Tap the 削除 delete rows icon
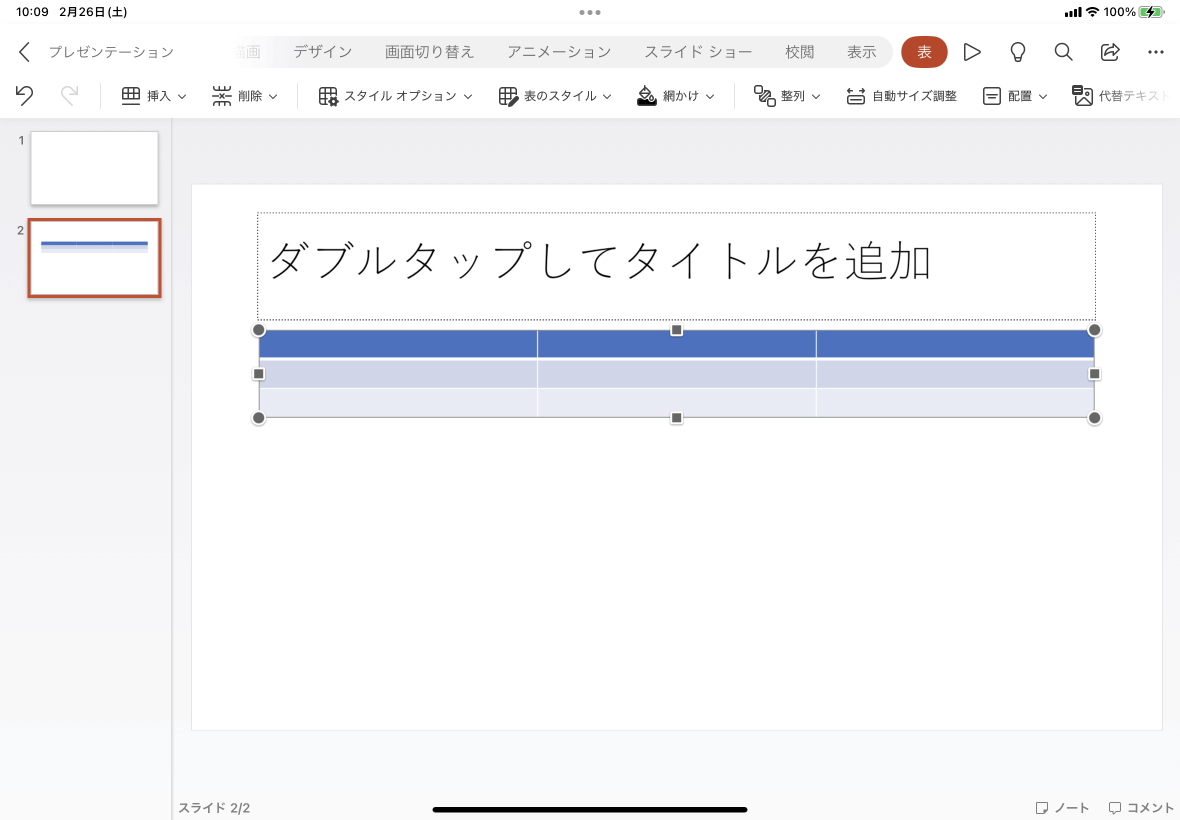The image size is (1180, 820). pos(221,96)
